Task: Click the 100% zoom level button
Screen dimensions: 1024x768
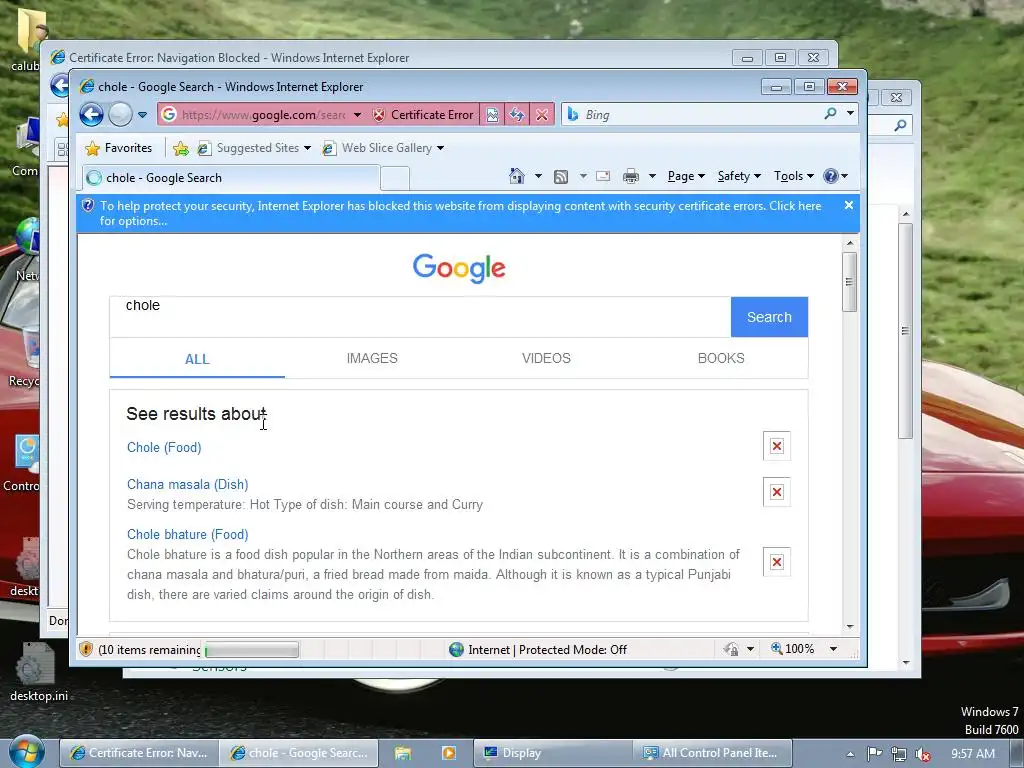Action: pyautogui.click(x=793, y=649)
